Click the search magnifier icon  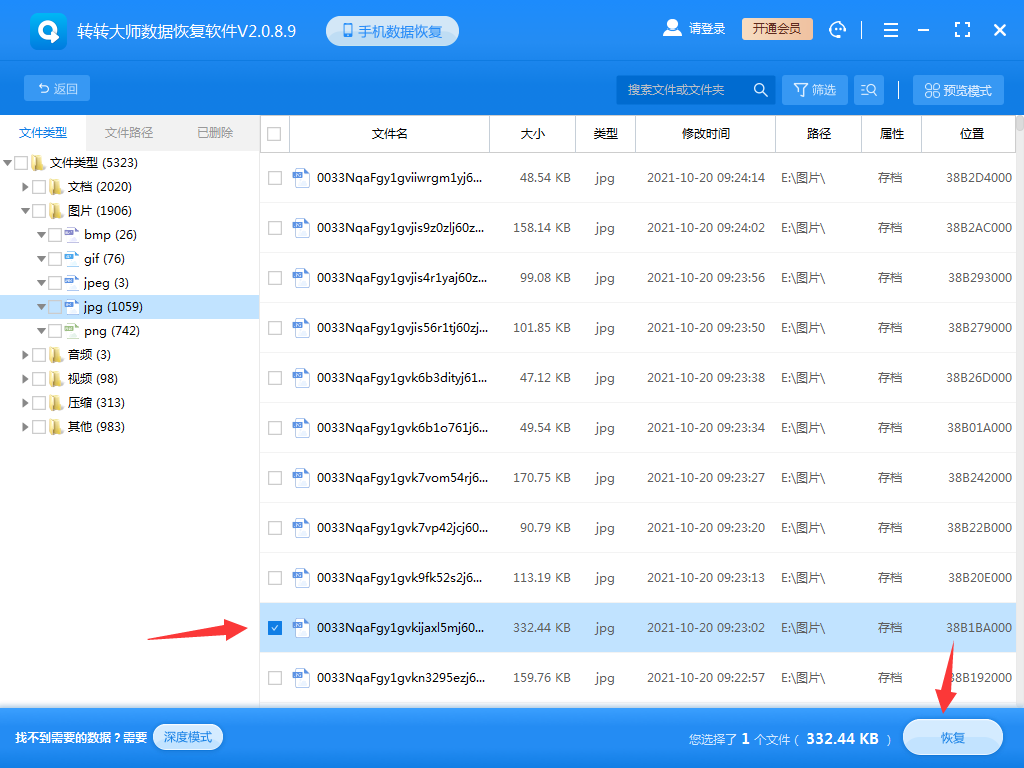[760, 89]
